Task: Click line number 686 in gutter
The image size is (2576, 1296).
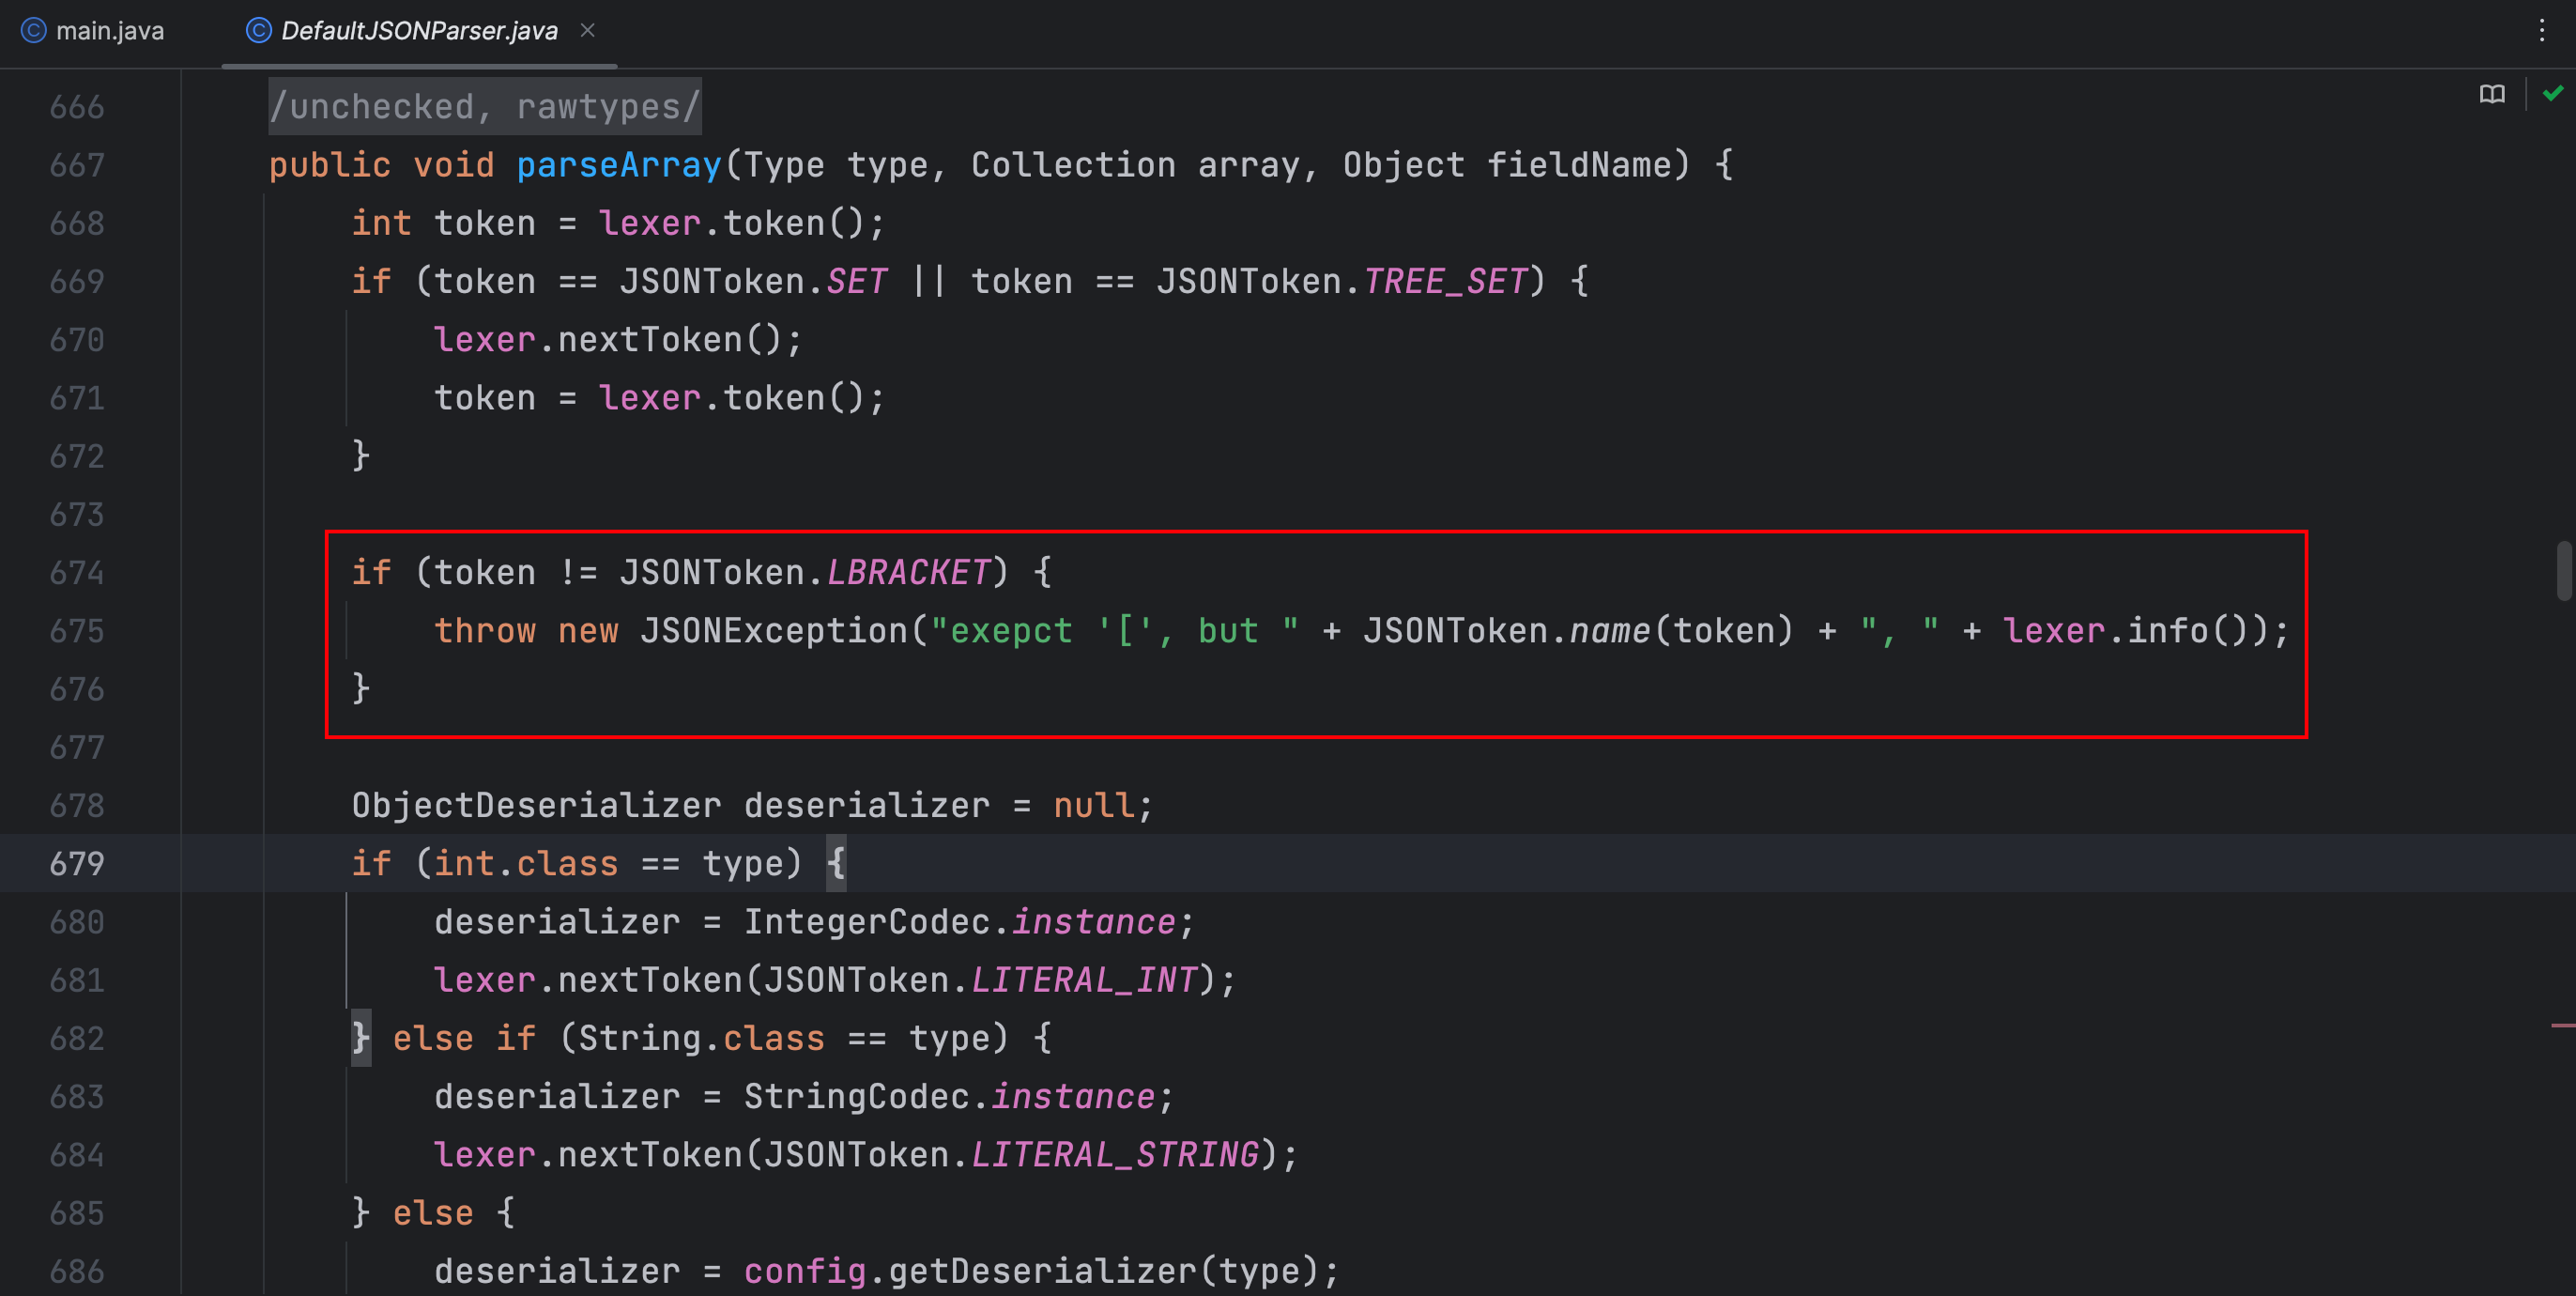Action: (77, 1272)
